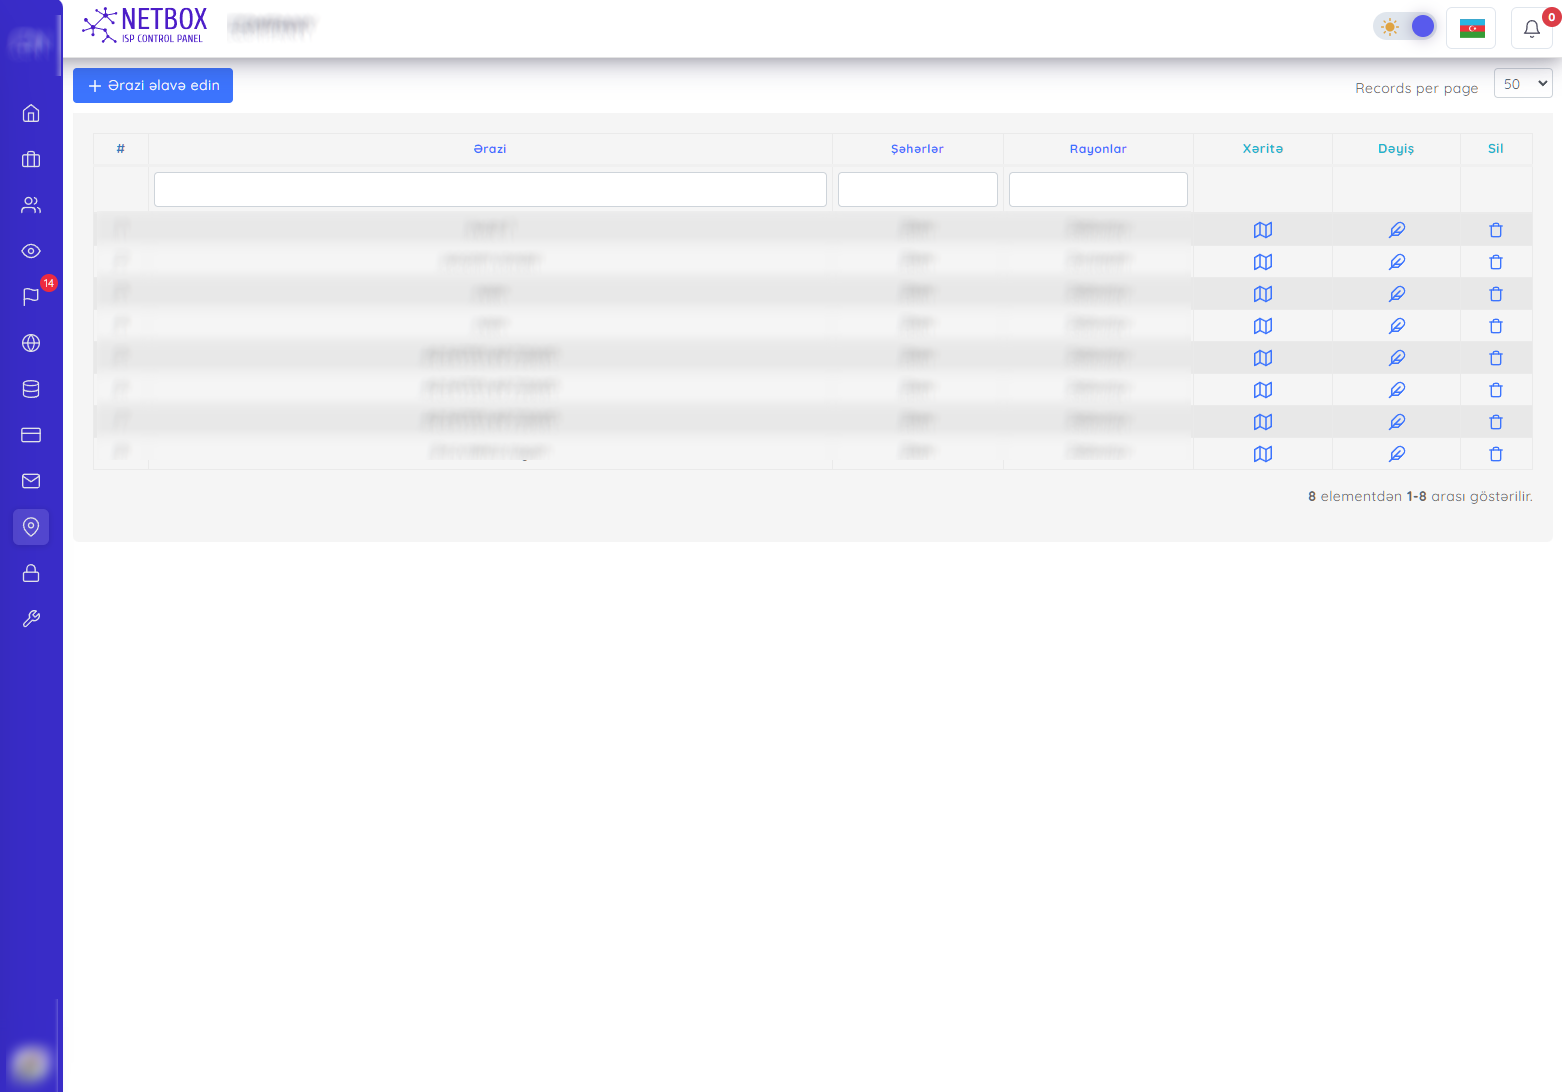Click the users sidebar icon
Viewport: 1562px width, 1092px height.
[x=31, y=205]
